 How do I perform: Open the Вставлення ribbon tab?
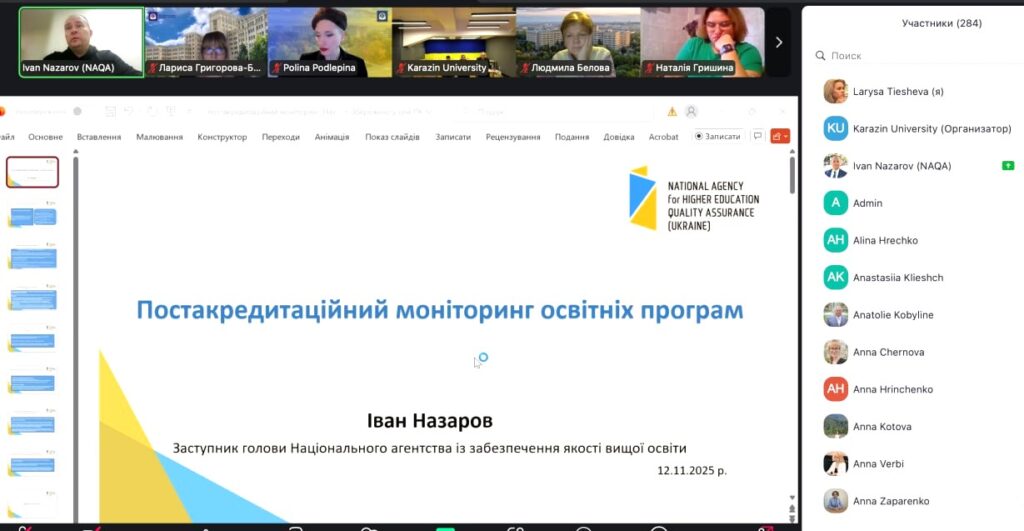tap(99, 137)
